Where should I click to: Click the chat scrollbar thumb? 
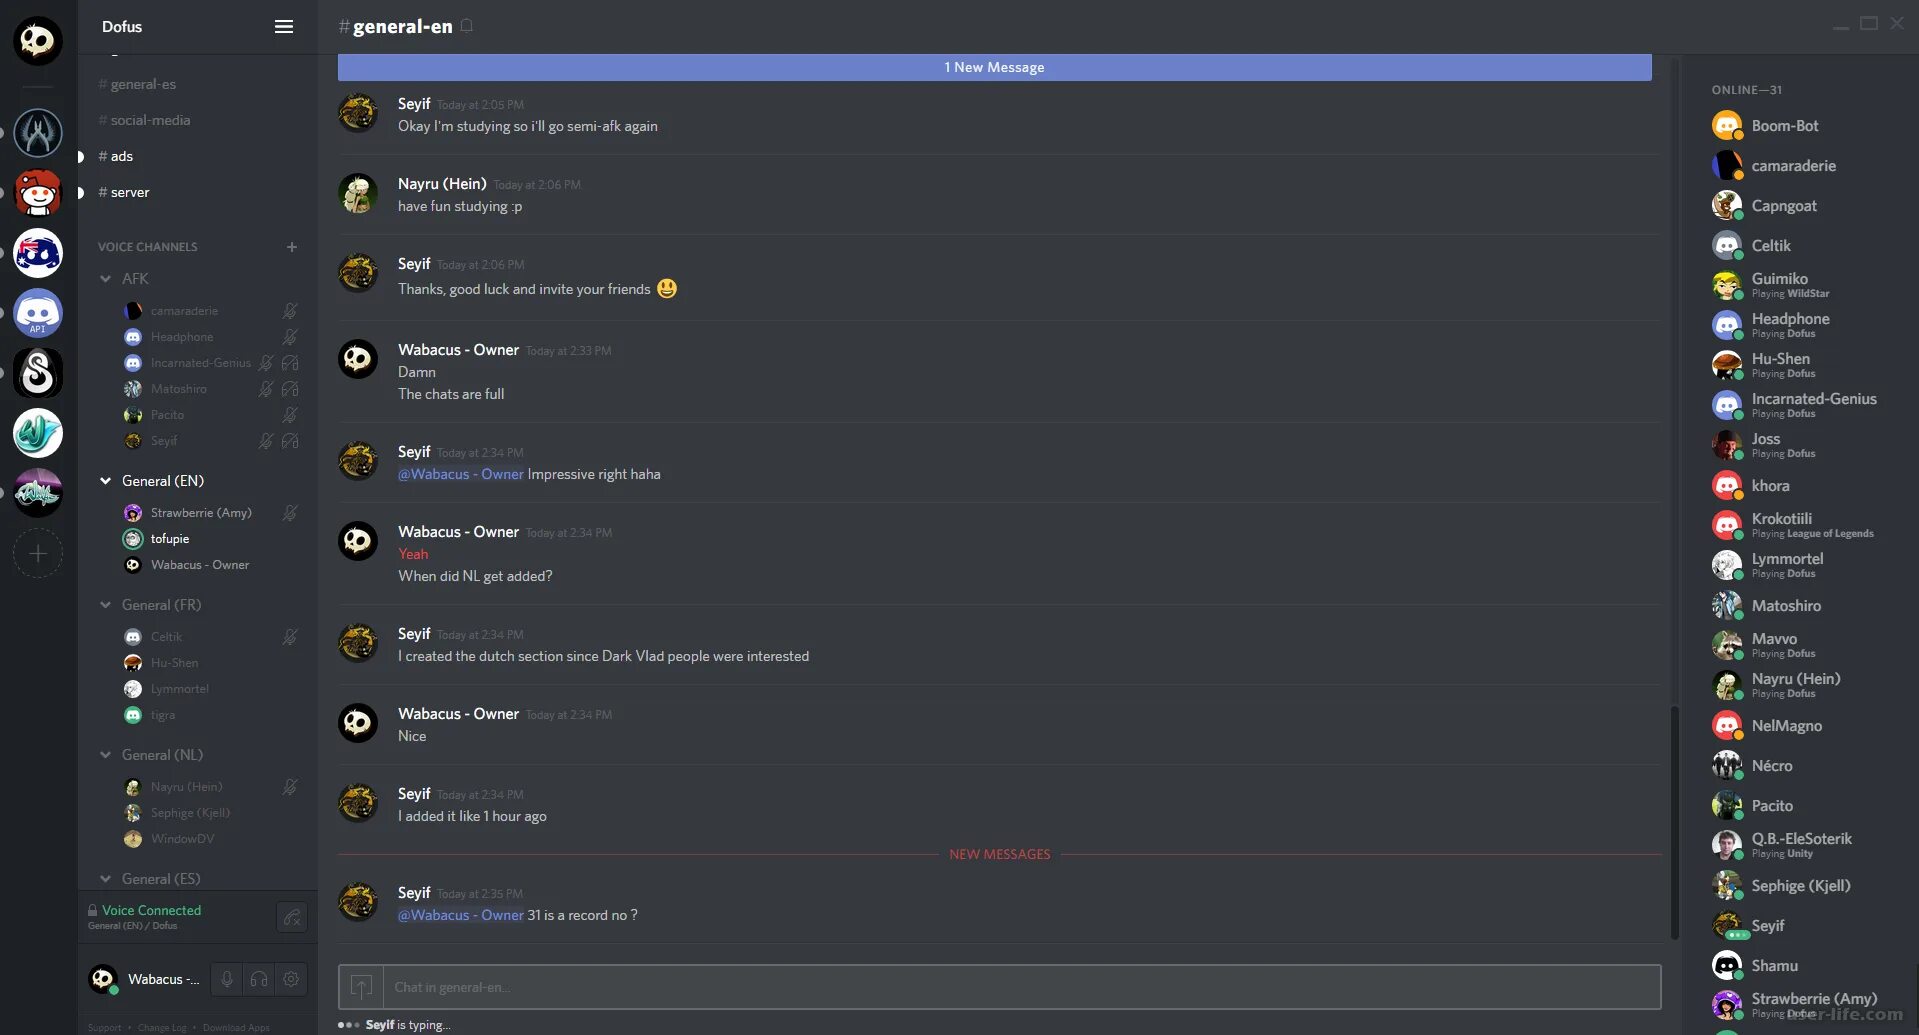pos(1674,822)
